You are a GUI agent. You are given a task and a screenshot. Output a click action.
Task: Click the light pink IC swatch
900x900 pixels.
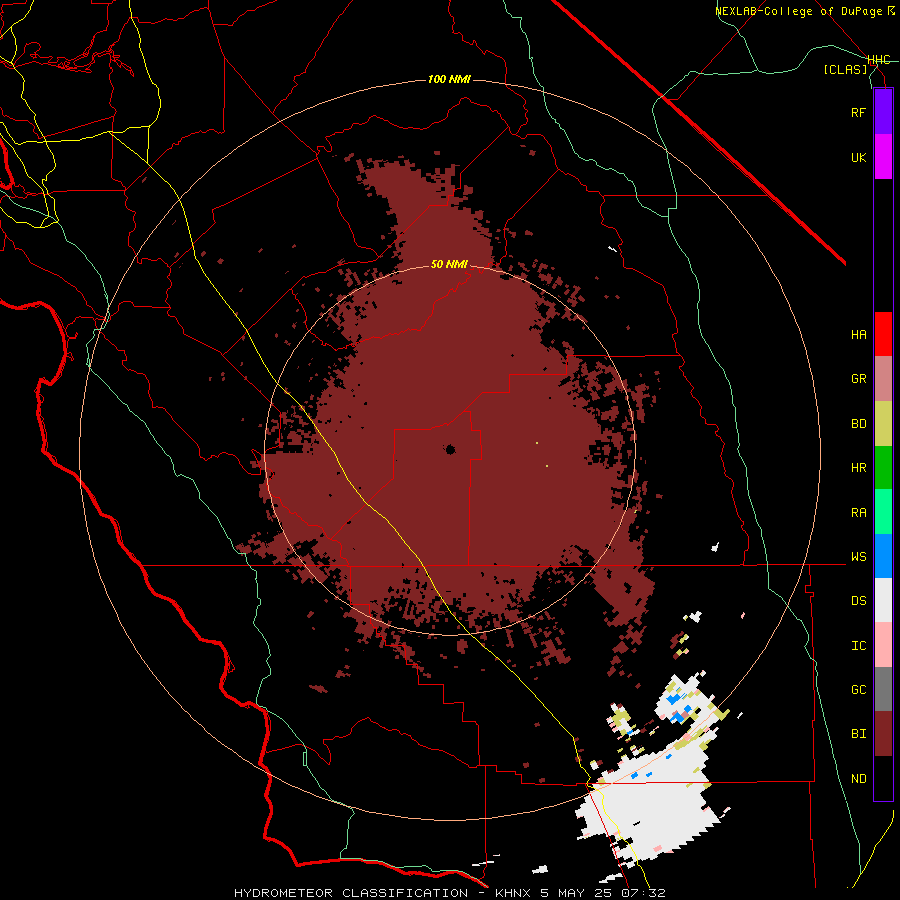pos(883,645)
